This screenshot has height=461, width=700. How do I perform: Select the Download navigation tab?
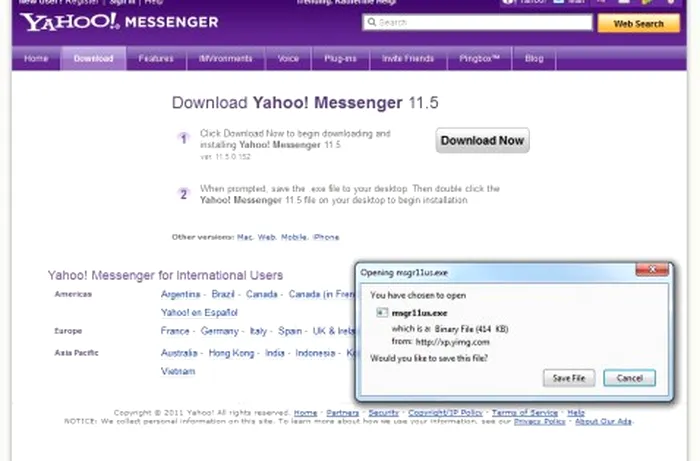click(93, 58)
